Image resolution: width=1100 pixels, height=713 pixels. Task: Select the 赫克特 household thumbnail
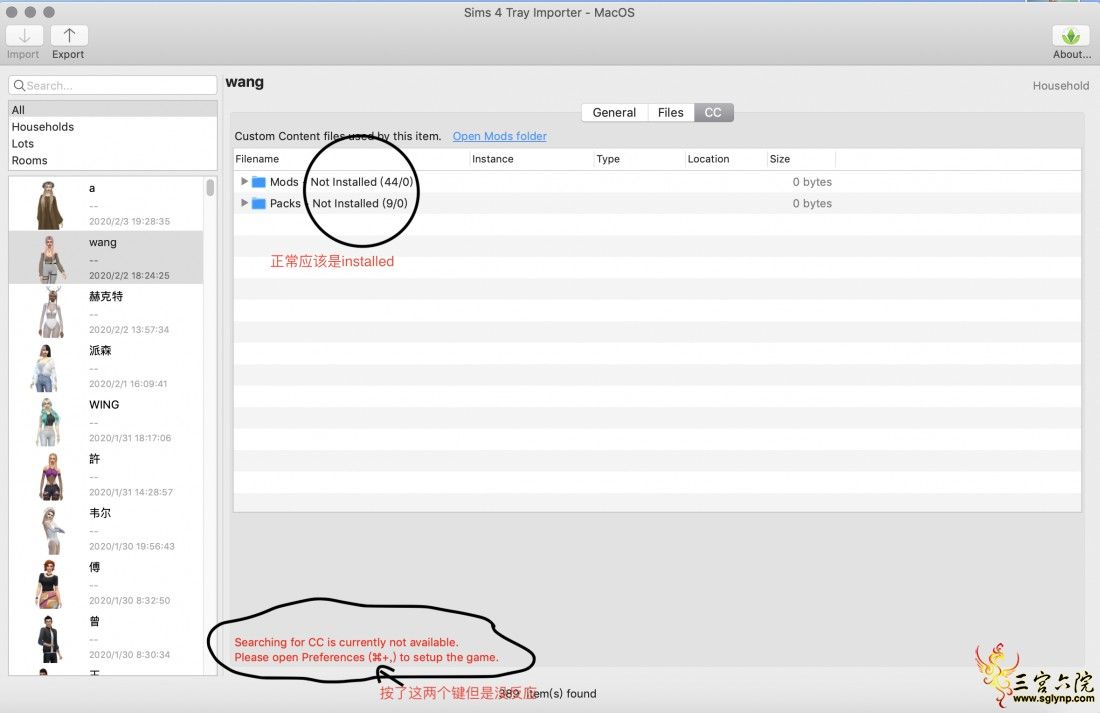pyautogui.click(x=51, y=312)
